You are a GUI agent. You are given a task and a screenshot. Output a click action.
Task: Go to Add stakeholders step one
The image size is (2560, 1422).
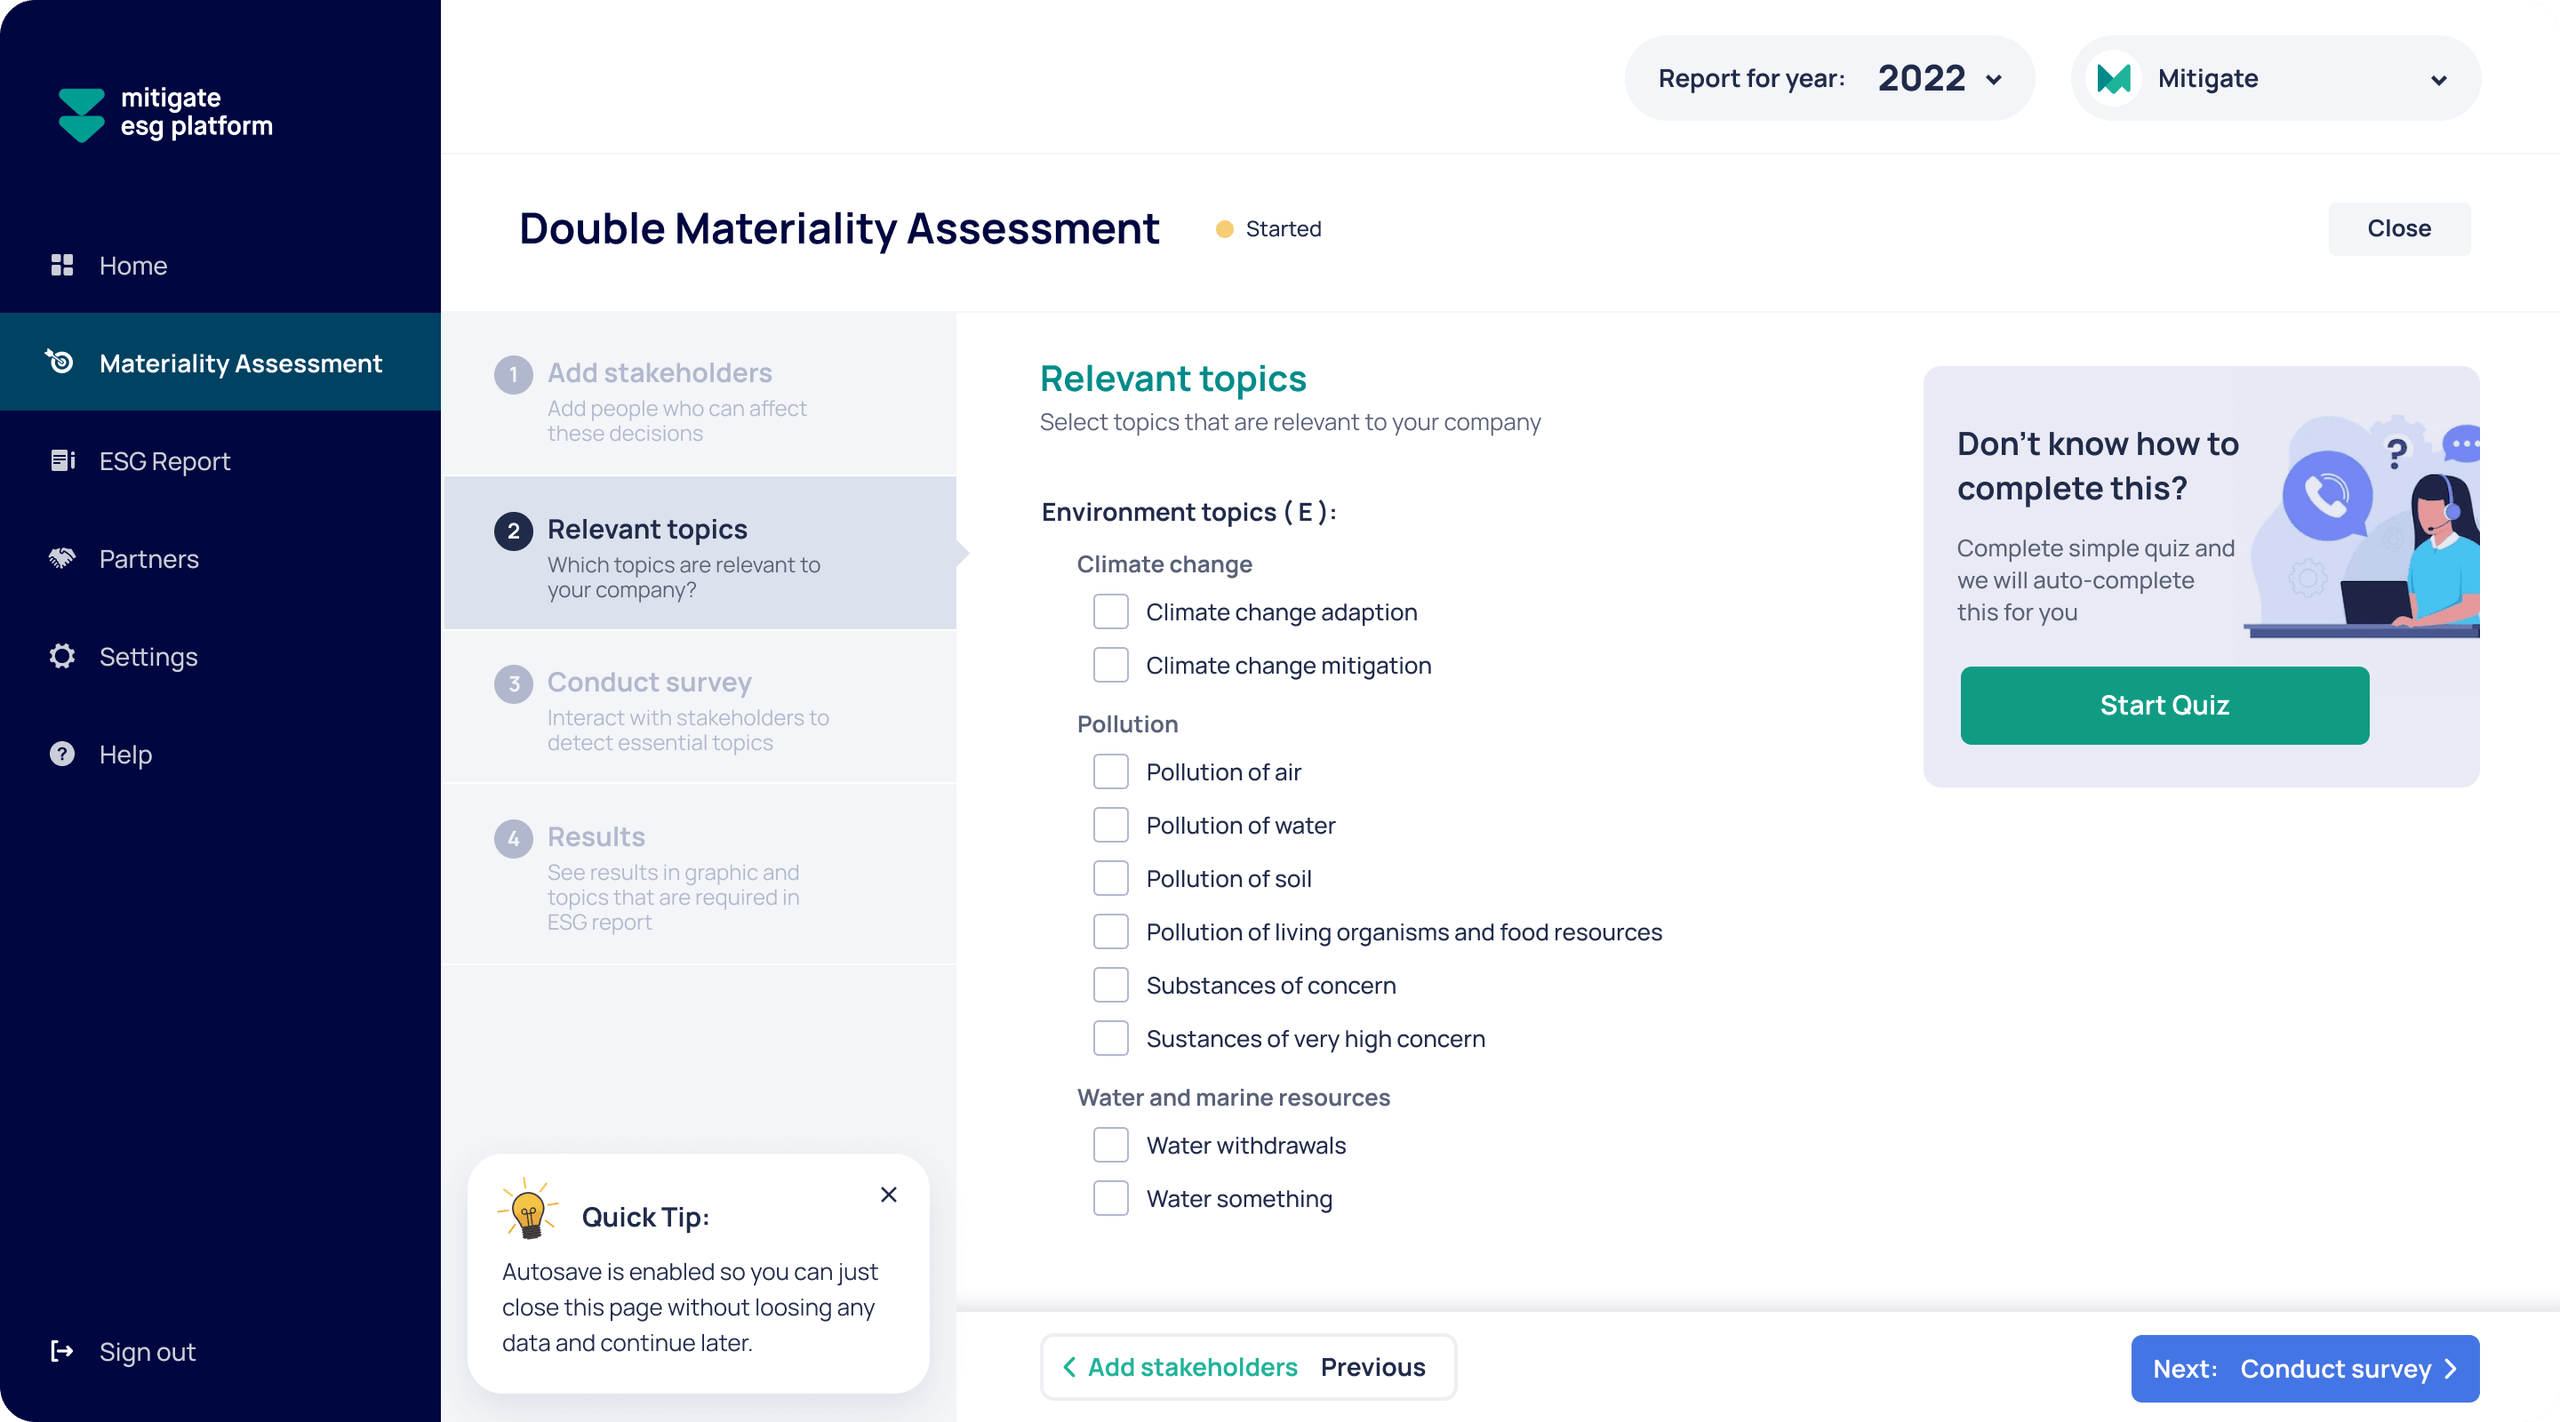(x=660, y=373)
